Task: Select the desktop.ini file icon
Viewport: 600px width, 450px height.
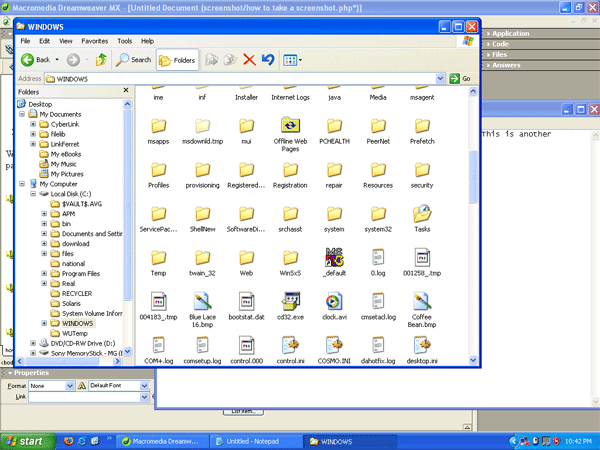Action: pyautogui.click(x=422, y=345)
